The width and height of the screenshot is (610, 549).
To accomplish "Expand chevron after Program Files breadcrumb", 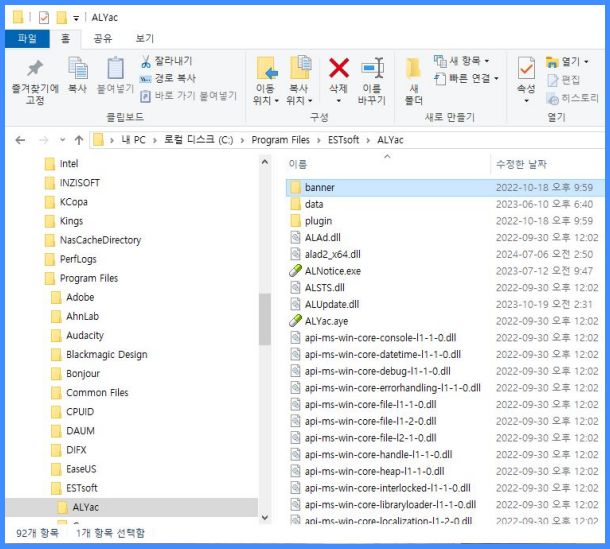I will pos(319,140).
